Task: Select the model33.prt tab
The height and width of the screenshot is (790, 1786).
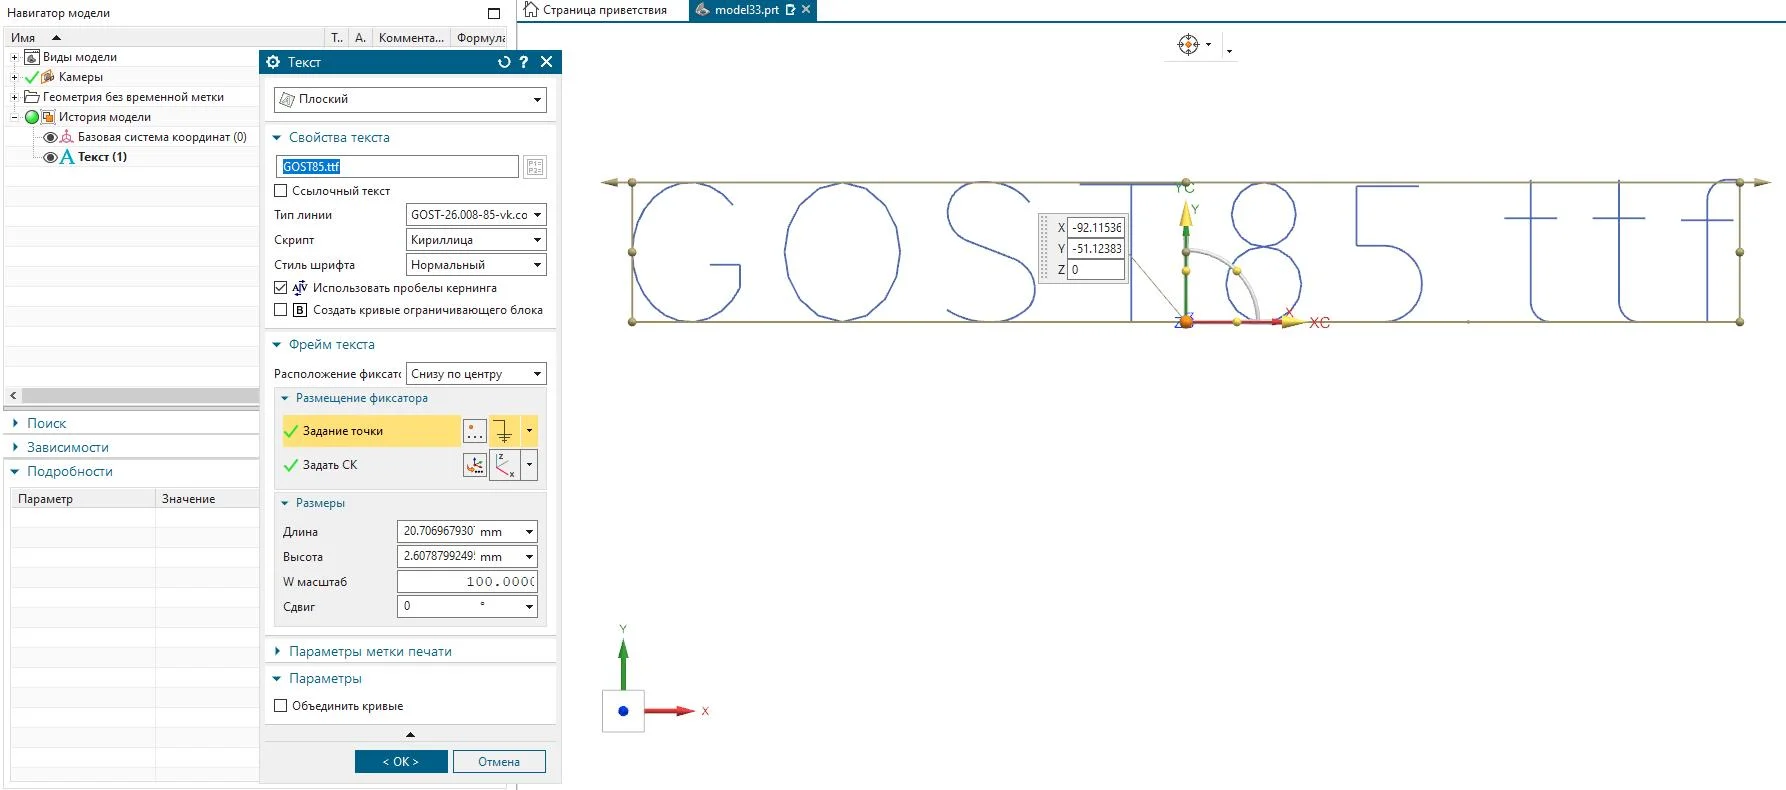Action: click(x=746, y=10)
